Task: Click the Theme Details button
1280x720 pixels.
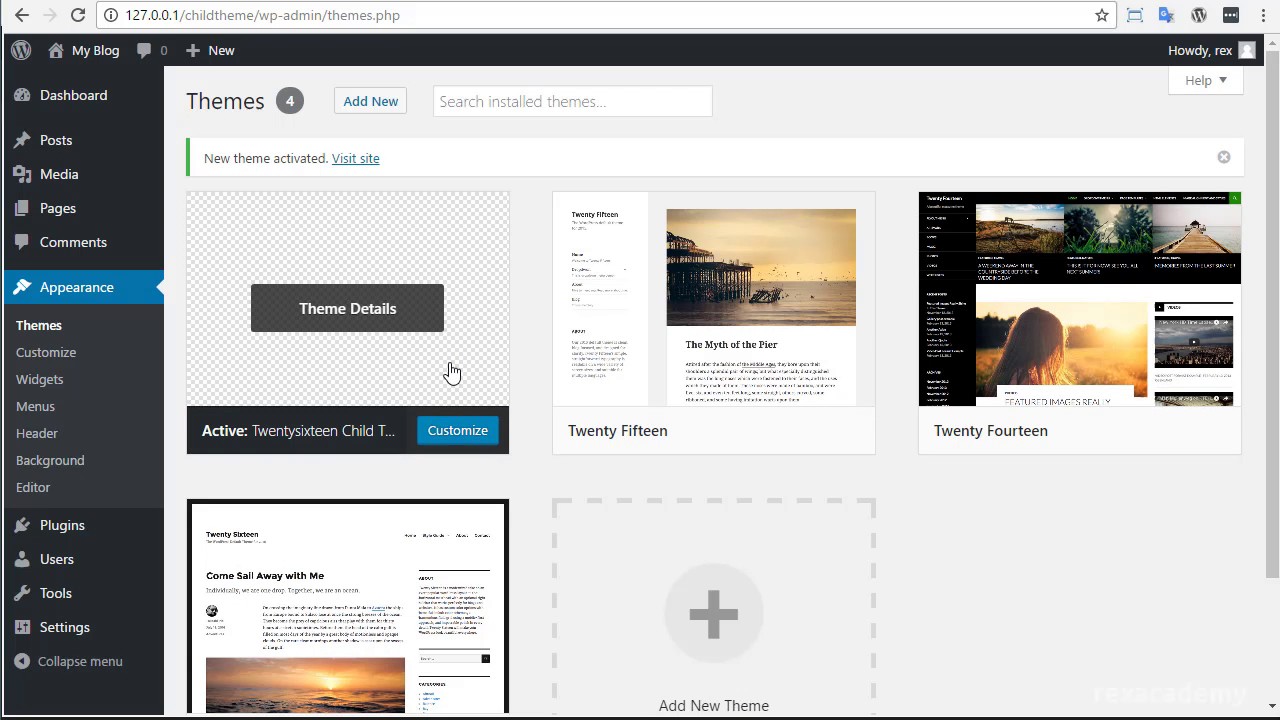Action: pos(347,308)
